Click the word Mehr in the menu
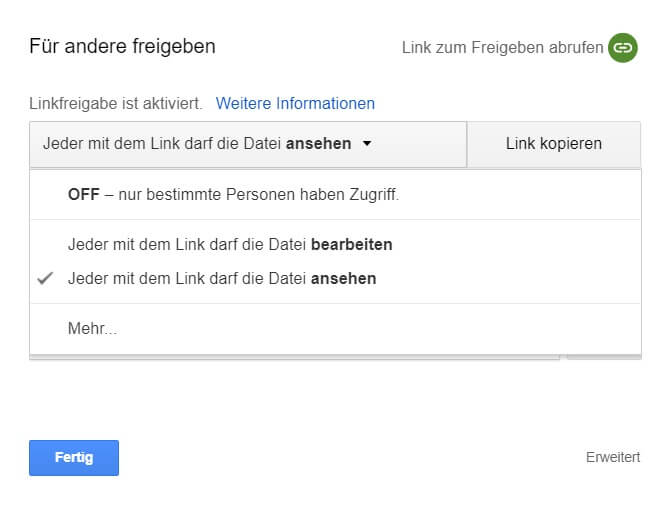This screenshot has width=670, height=510. (86, 328)
